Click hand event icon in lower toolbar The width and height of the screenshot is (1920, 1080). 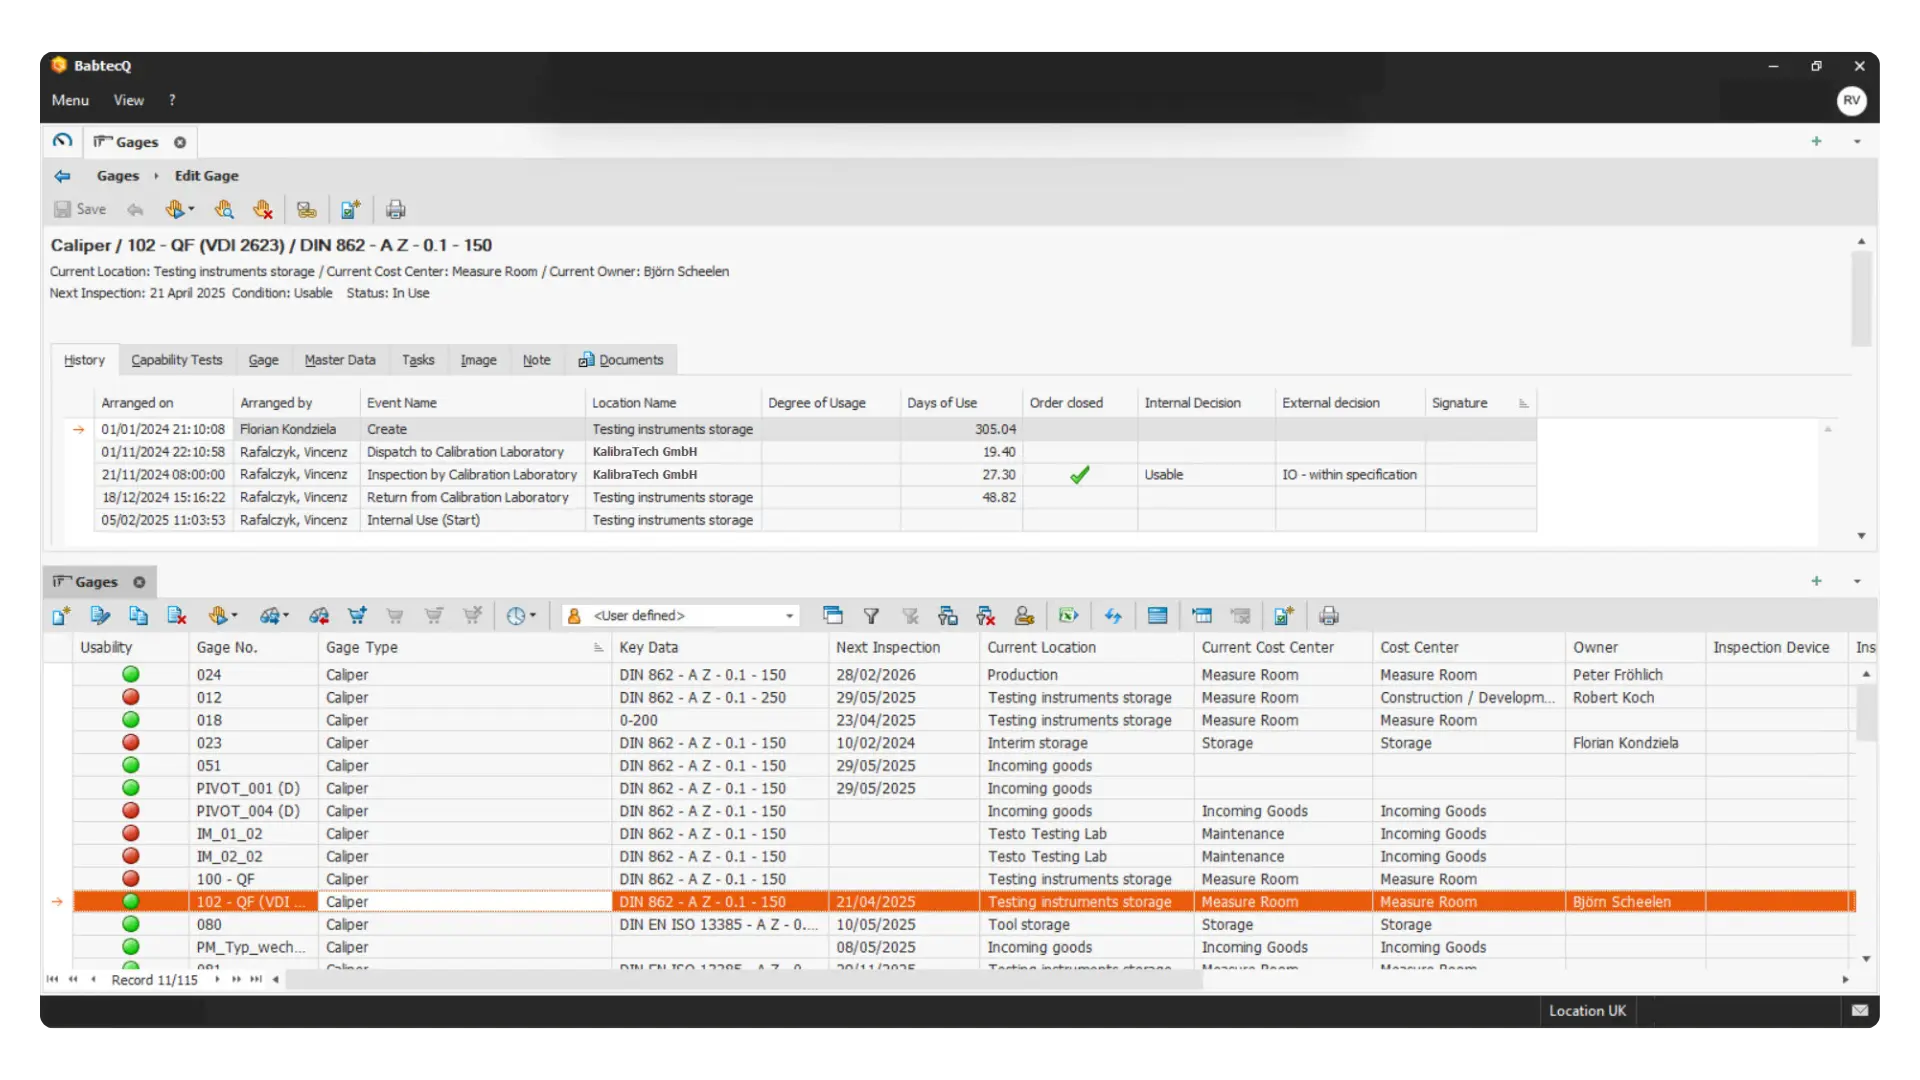pos(217,616)
